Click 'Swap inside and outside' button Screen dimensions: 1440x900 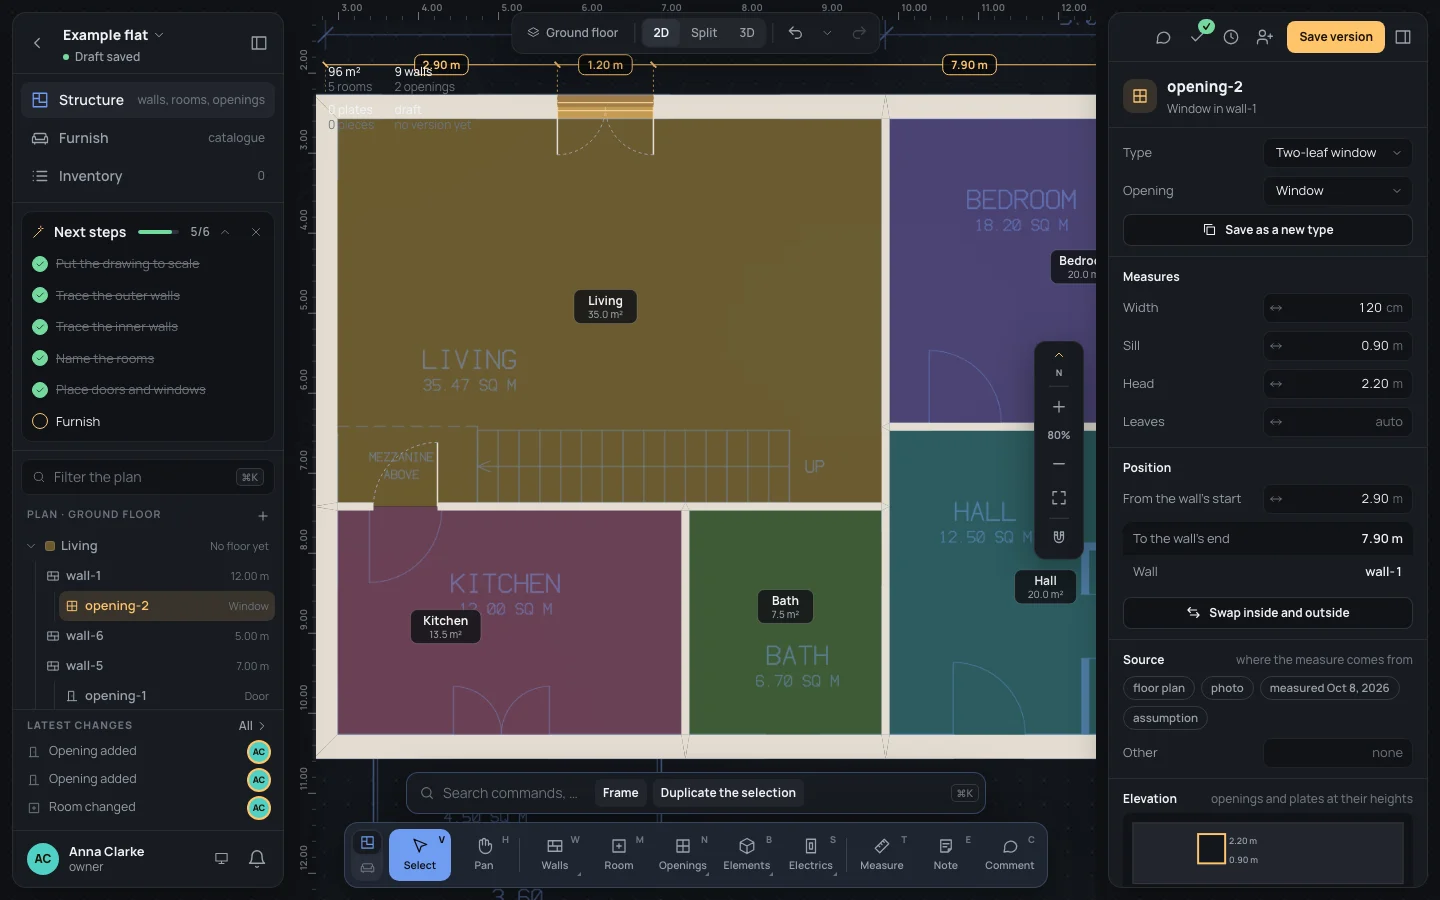pos(1268,613)
